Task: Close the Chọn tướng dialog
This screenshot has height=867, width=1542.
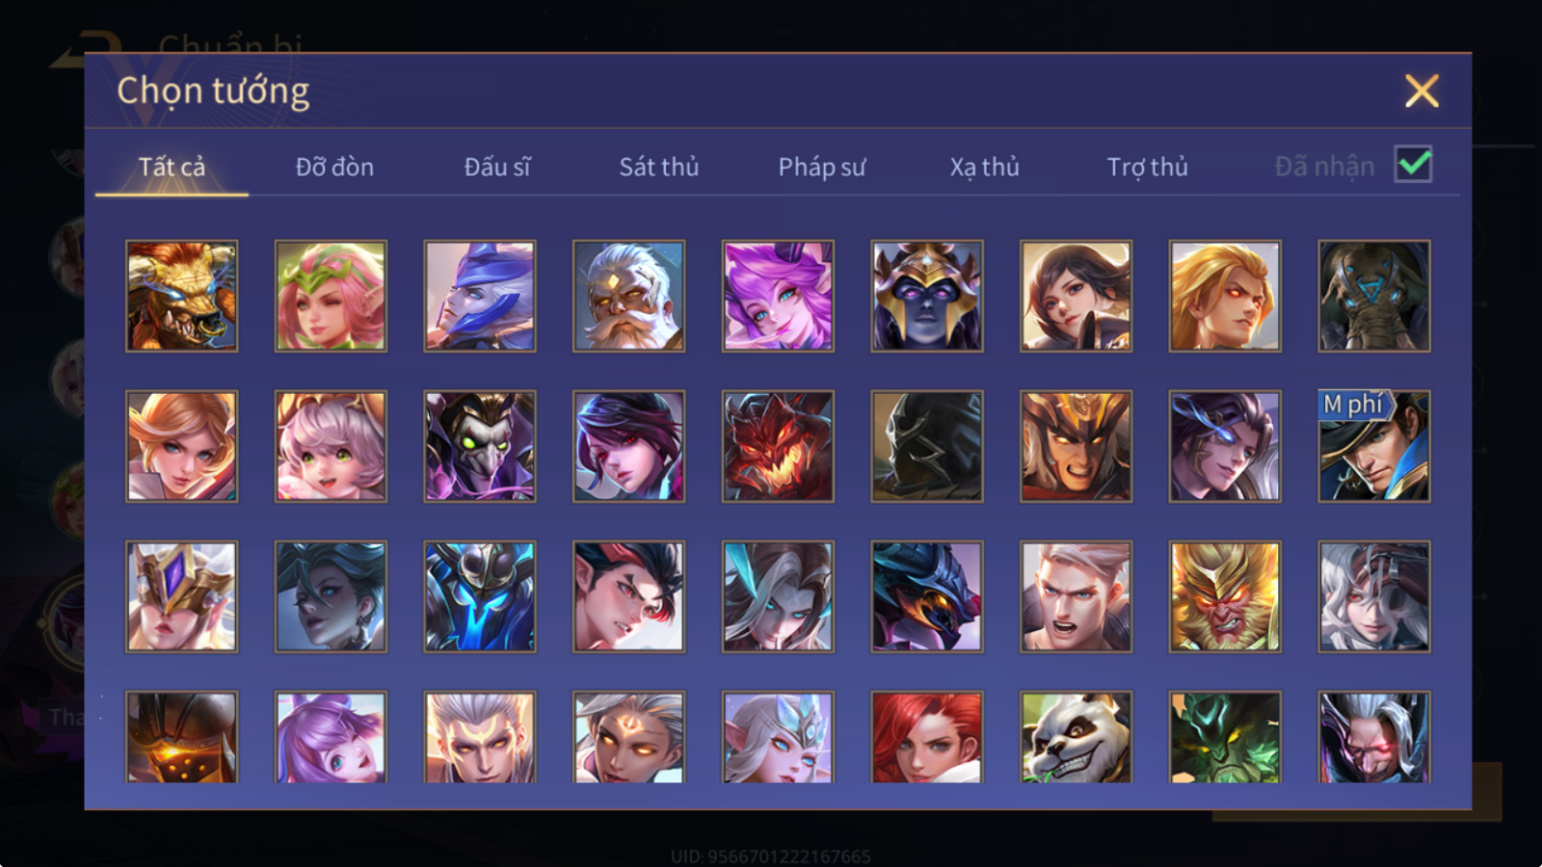Action: [1421, 91]
